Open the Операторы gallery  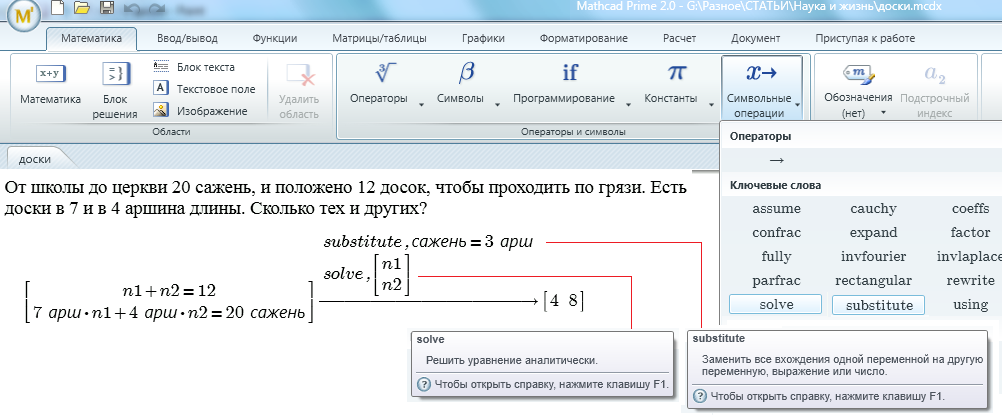385,83
